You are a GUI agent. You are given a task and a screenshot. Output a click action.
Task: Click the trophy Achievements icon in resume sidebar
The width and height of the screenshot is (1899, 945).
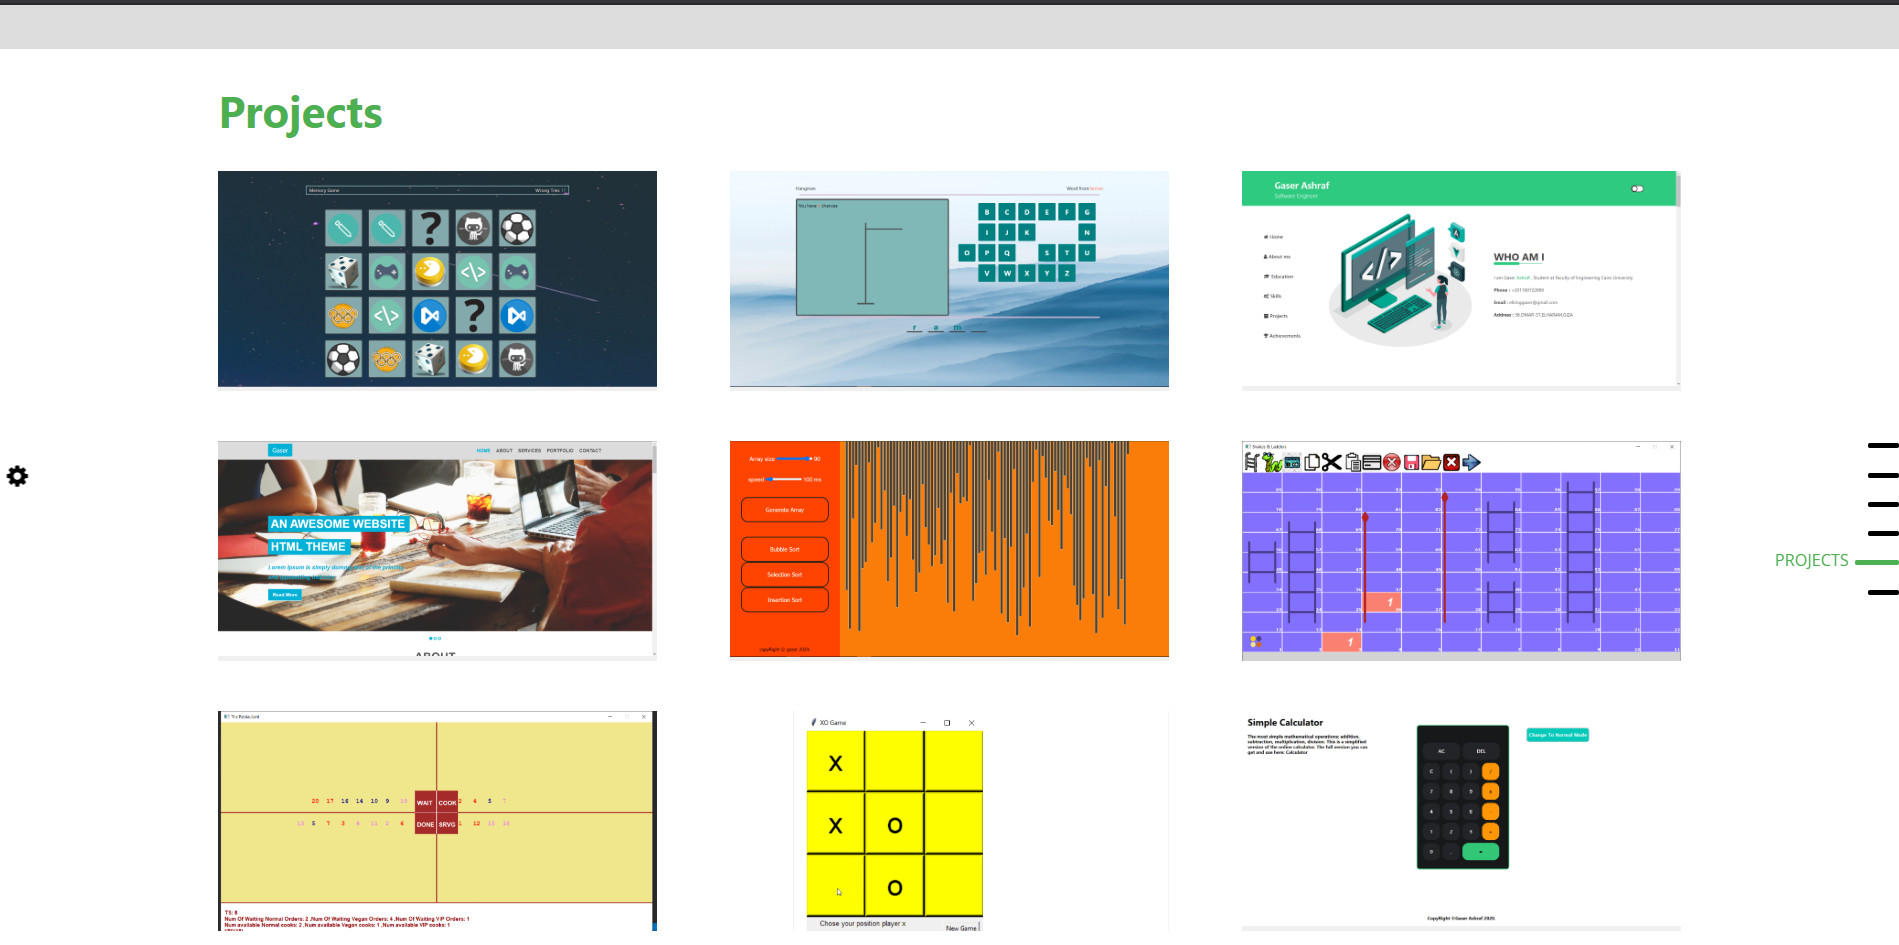coord(1266,336)
